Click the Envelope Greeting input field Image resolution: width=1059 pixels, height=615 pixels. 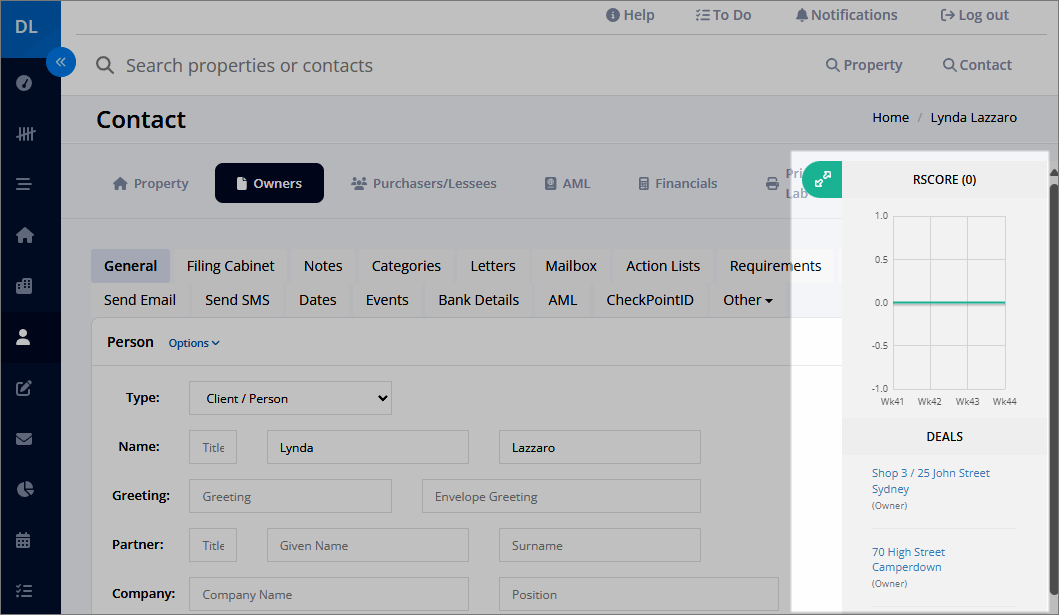click(x=561, y=496)
